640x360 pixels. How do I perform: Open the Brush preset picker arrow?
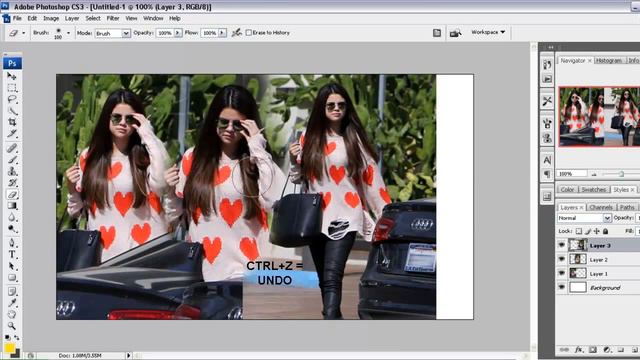pos(68,33)
